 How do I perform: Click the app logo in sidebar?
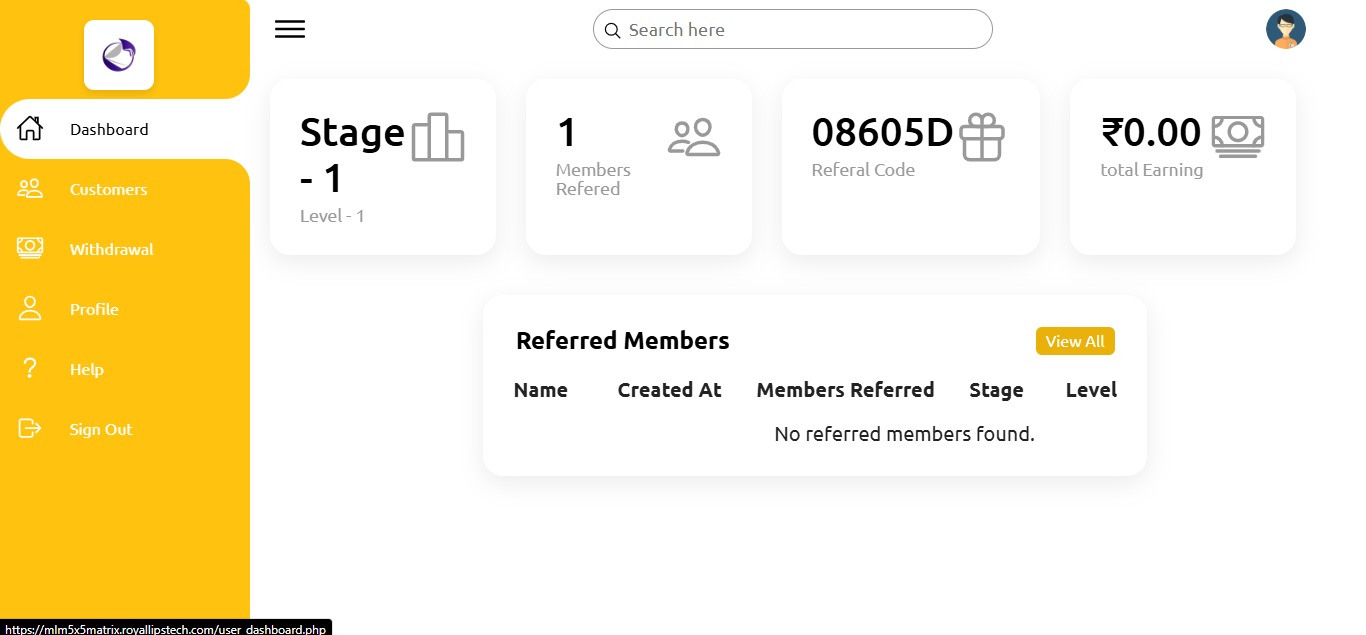(x=119, y=55)
